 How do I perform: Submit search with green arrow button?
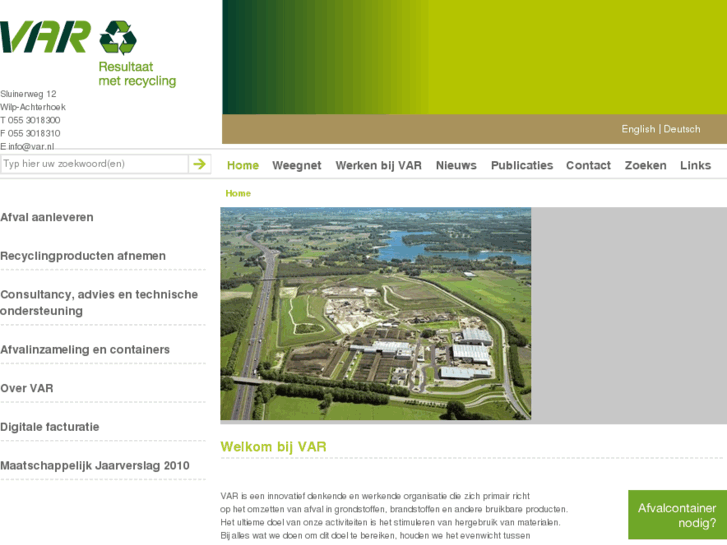pos(199,164)
